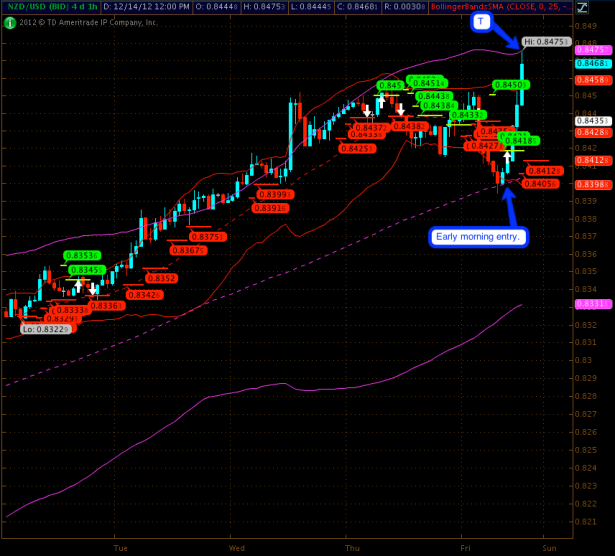Click the red 0.8352 signal label

[163, 278]
